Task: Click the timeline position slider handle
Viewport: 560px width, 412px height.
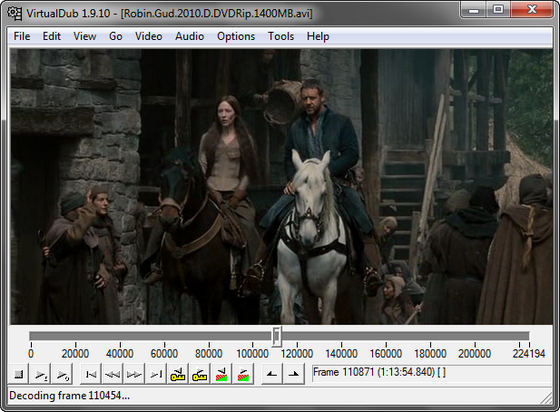Action: coord(276,336)
